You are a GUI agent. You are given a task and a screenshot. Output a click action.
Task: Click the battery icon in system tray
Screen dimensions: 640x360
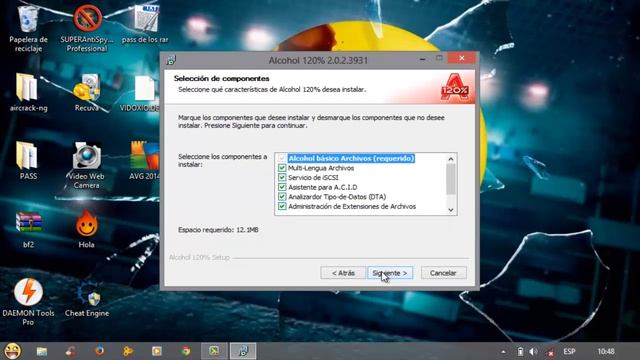(x=520, y=351)
